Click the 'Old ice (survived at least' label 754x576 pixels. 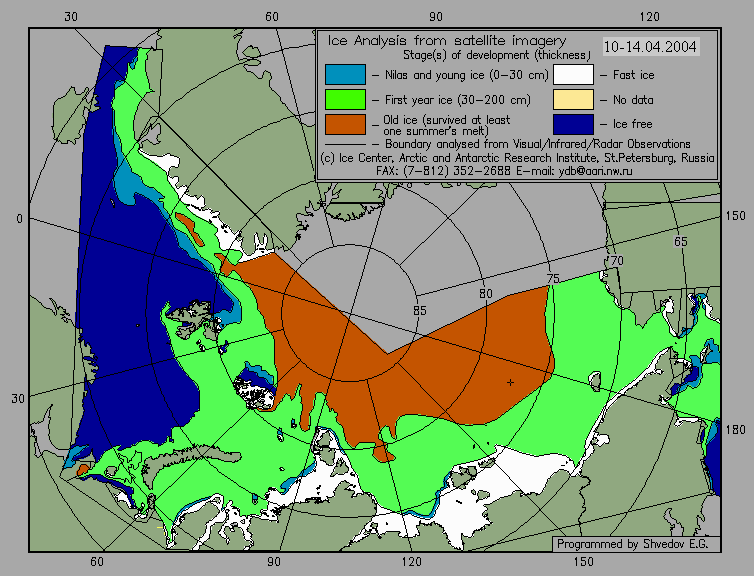[x=446, y=119]
